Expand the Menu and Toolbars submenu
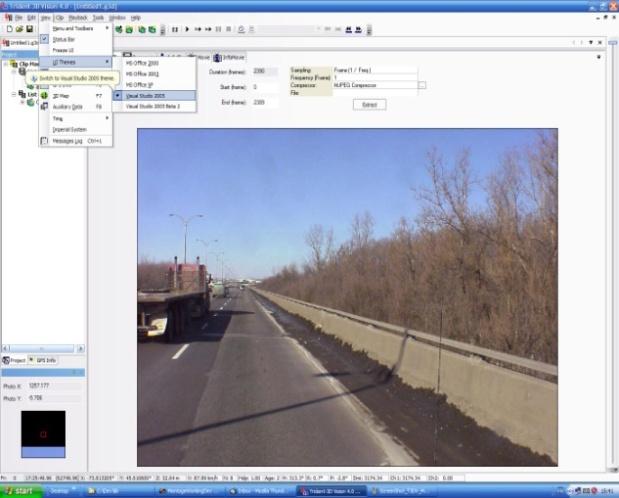The image size is (619, 498). click(x=75, y=28)
